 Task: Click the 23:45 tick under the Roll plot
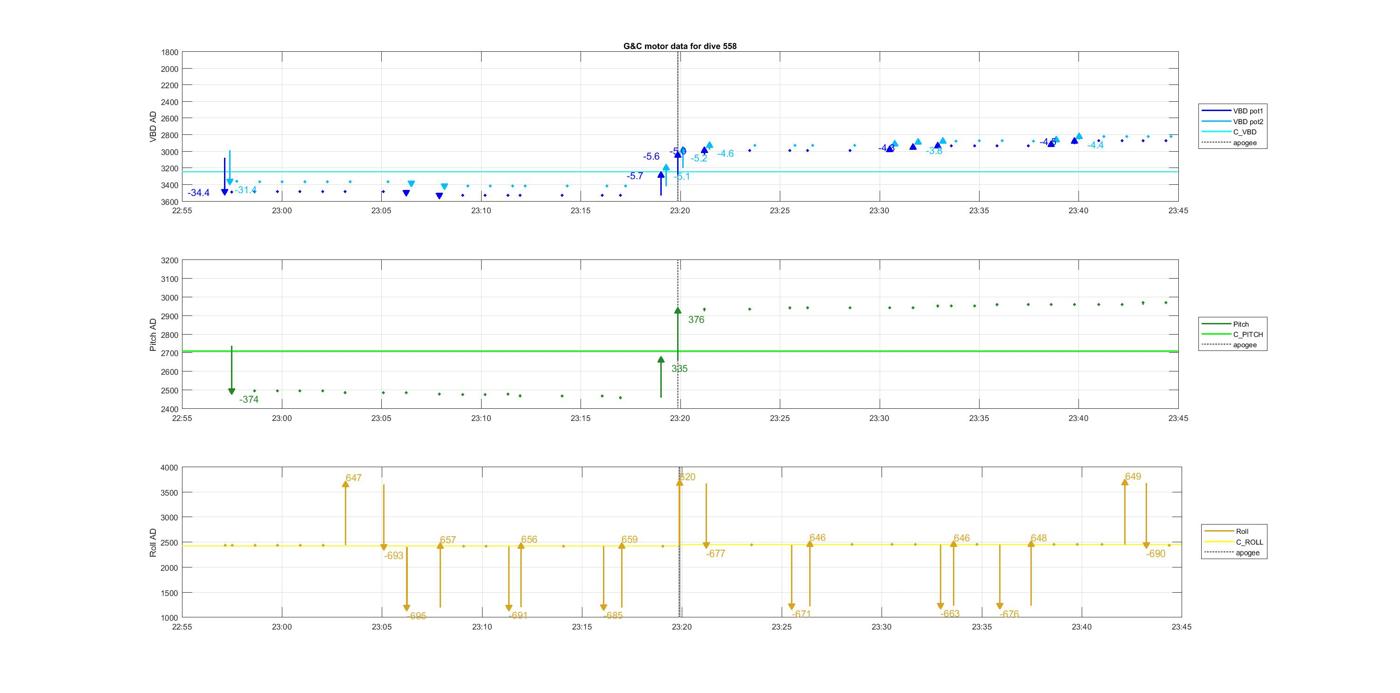click(1181, 627)
